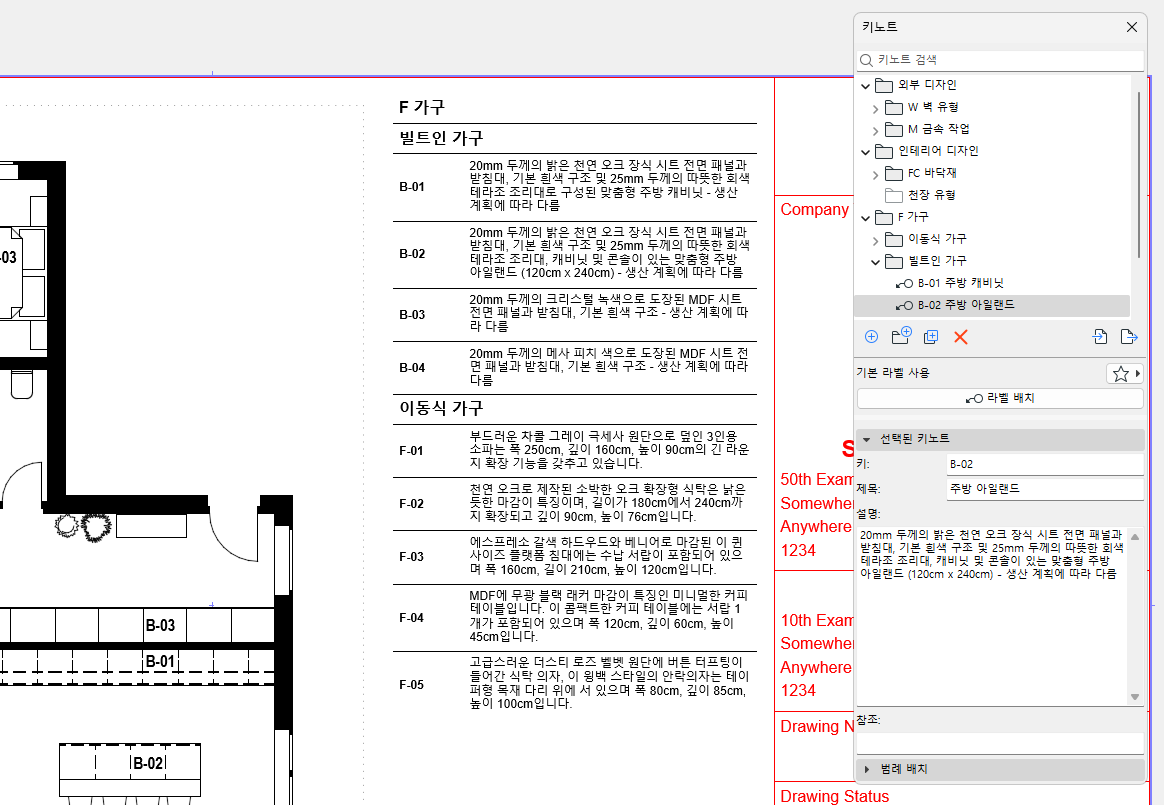Import keynotes from file
Viewport: 1164px width, 805px height.
click(1099, 336)
